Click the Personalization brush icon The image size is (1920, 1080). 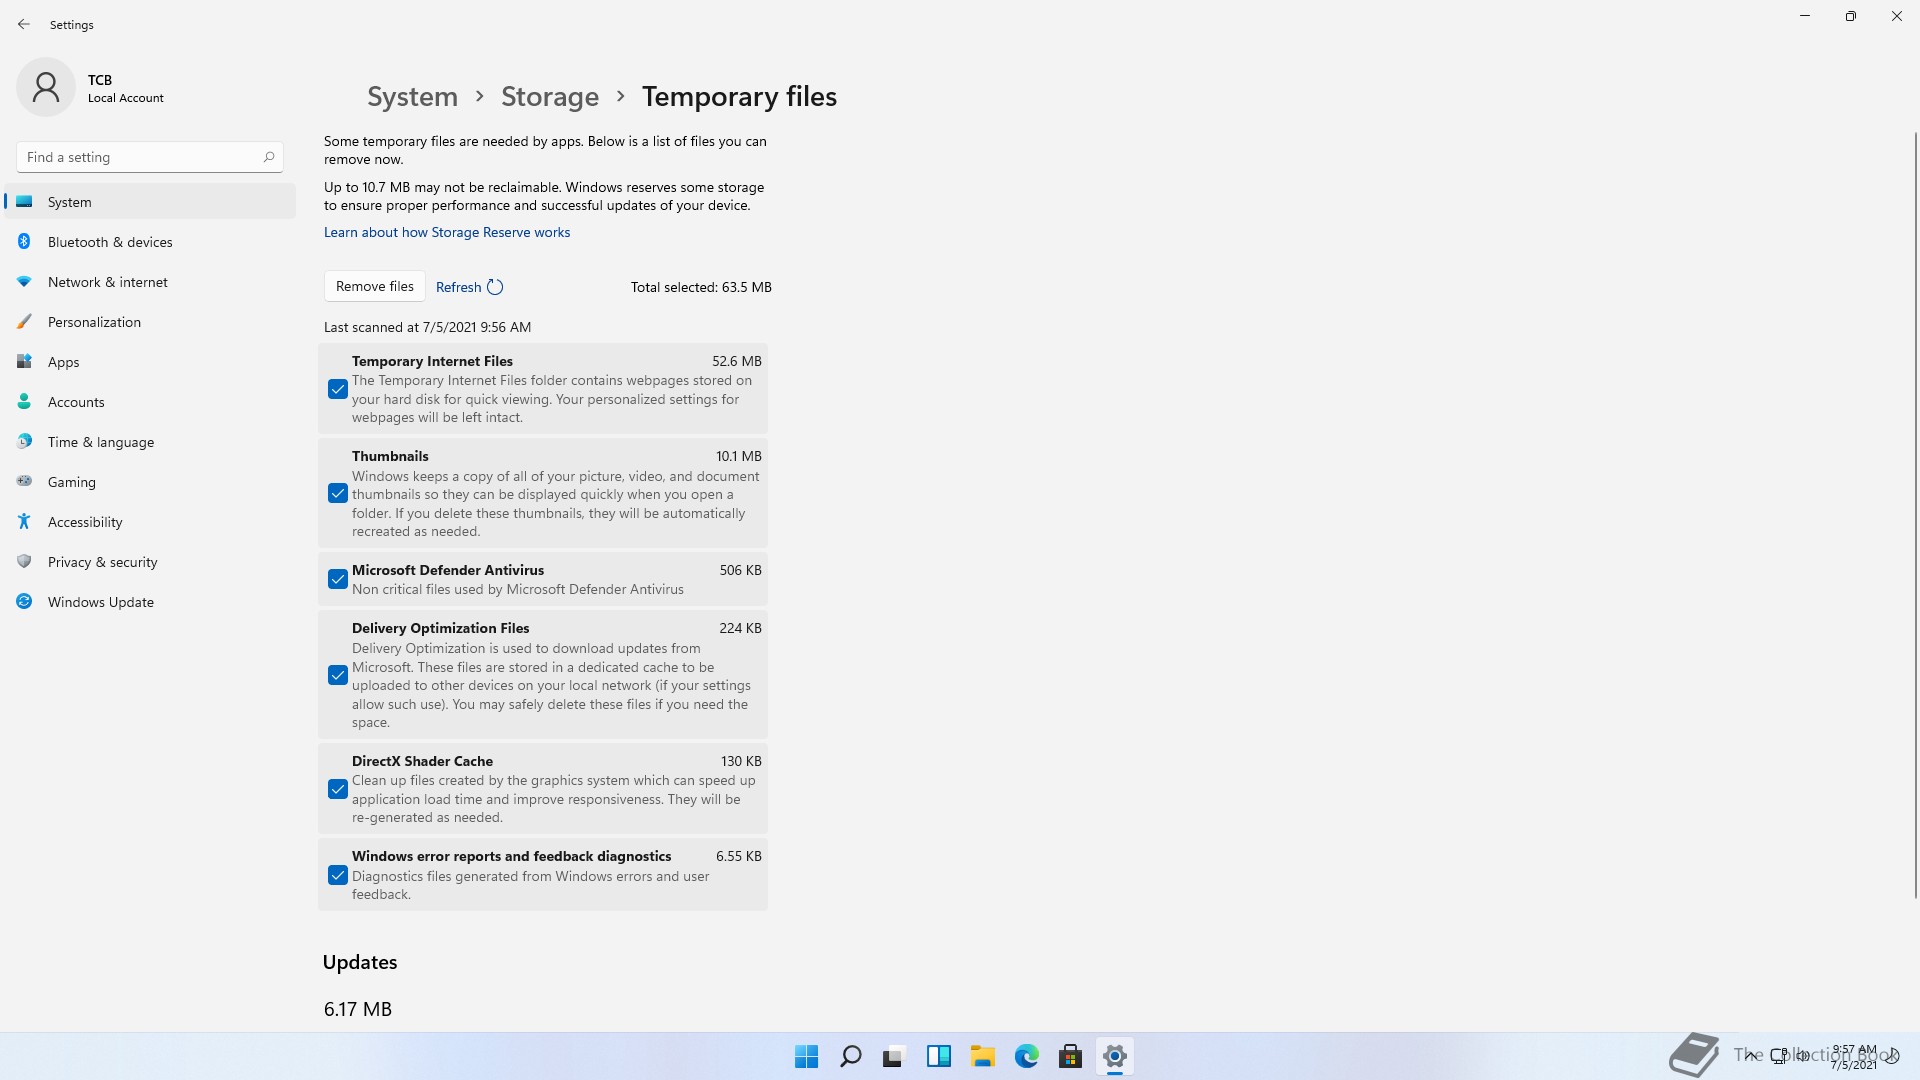[25, 321]
